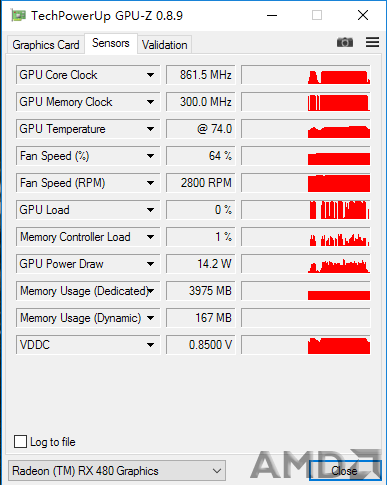Capture screenshot with the camera icon
Image resolution: width=387 pixels, height=485 pixels.
[345, 42]
